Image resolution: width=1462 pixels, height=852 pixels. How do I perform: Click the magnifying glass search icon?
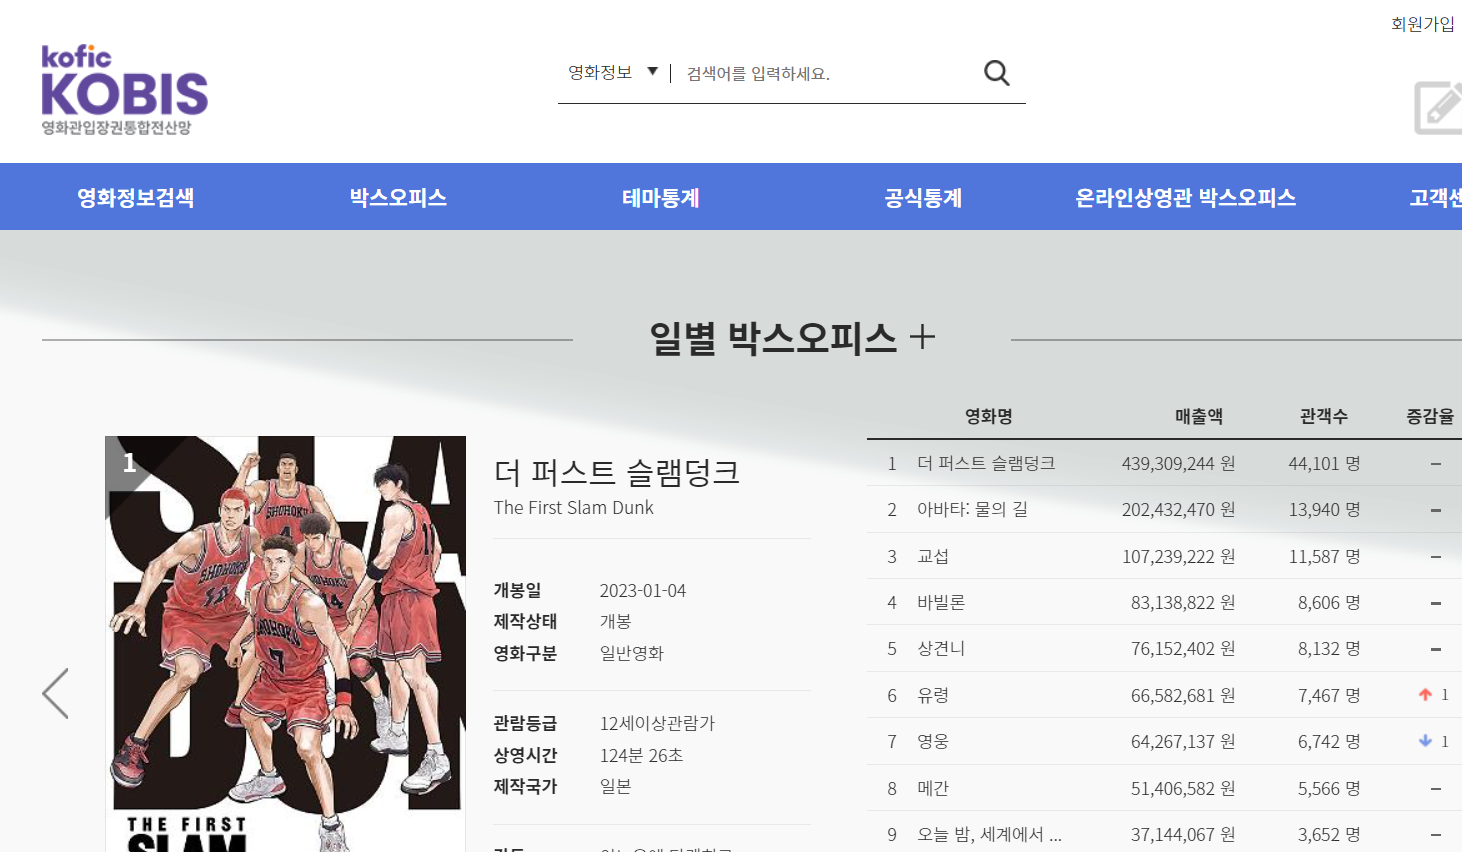click(x=996, y=73)
